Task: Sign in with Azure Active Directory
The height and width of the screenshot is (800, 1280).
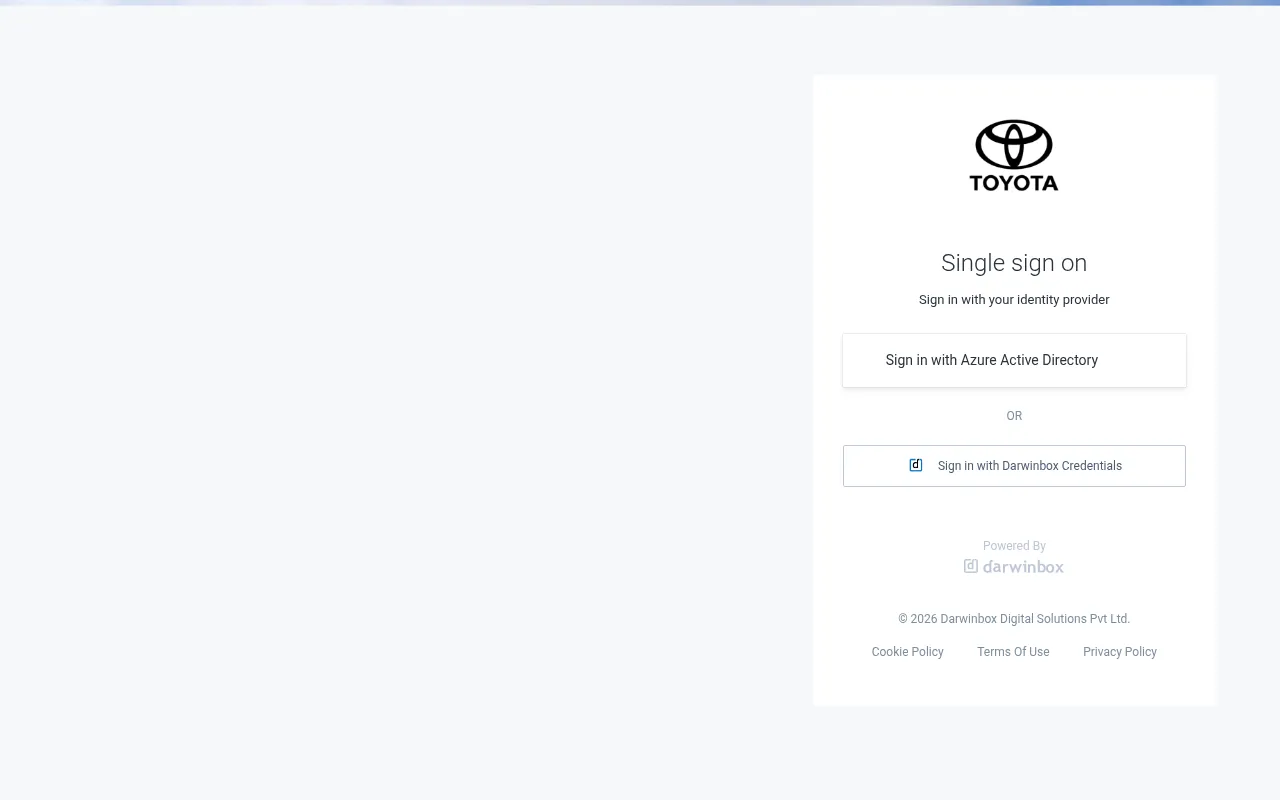Action: 1014,360
